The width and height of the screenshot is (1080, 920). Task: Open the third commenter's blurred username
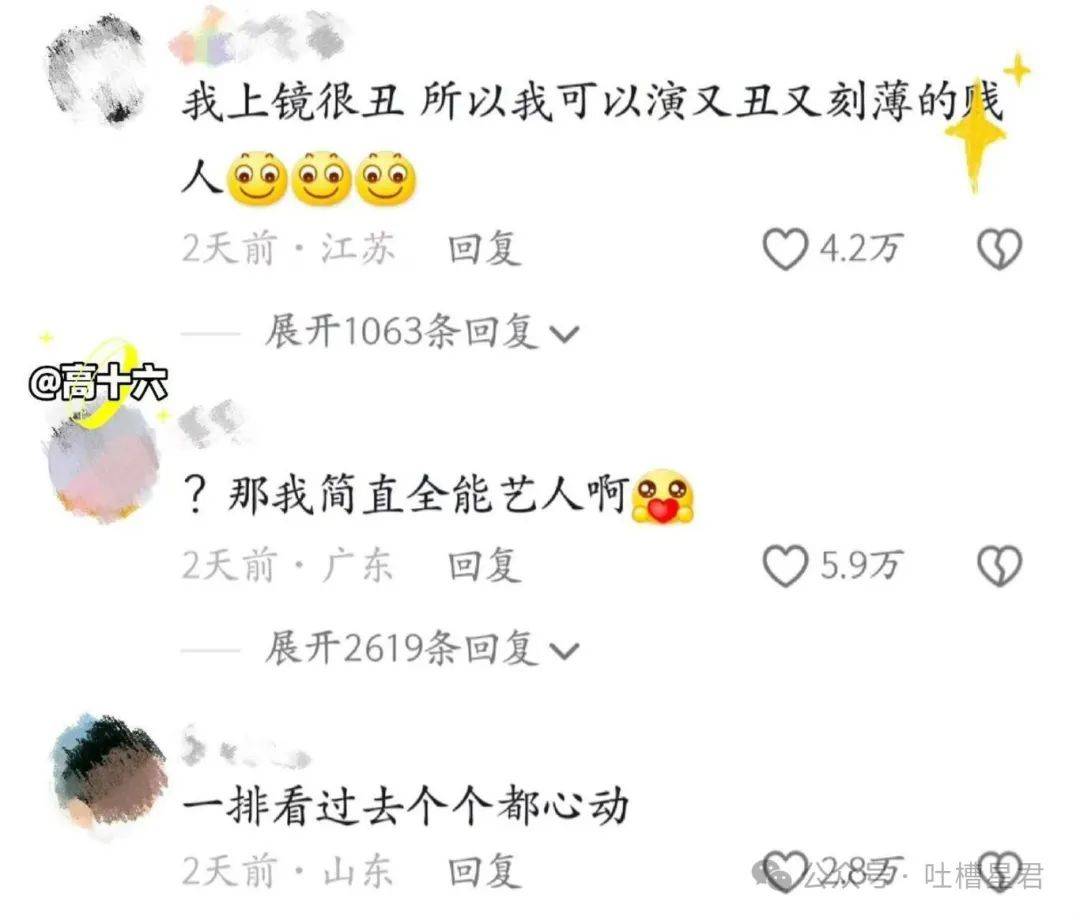point(247,747)
